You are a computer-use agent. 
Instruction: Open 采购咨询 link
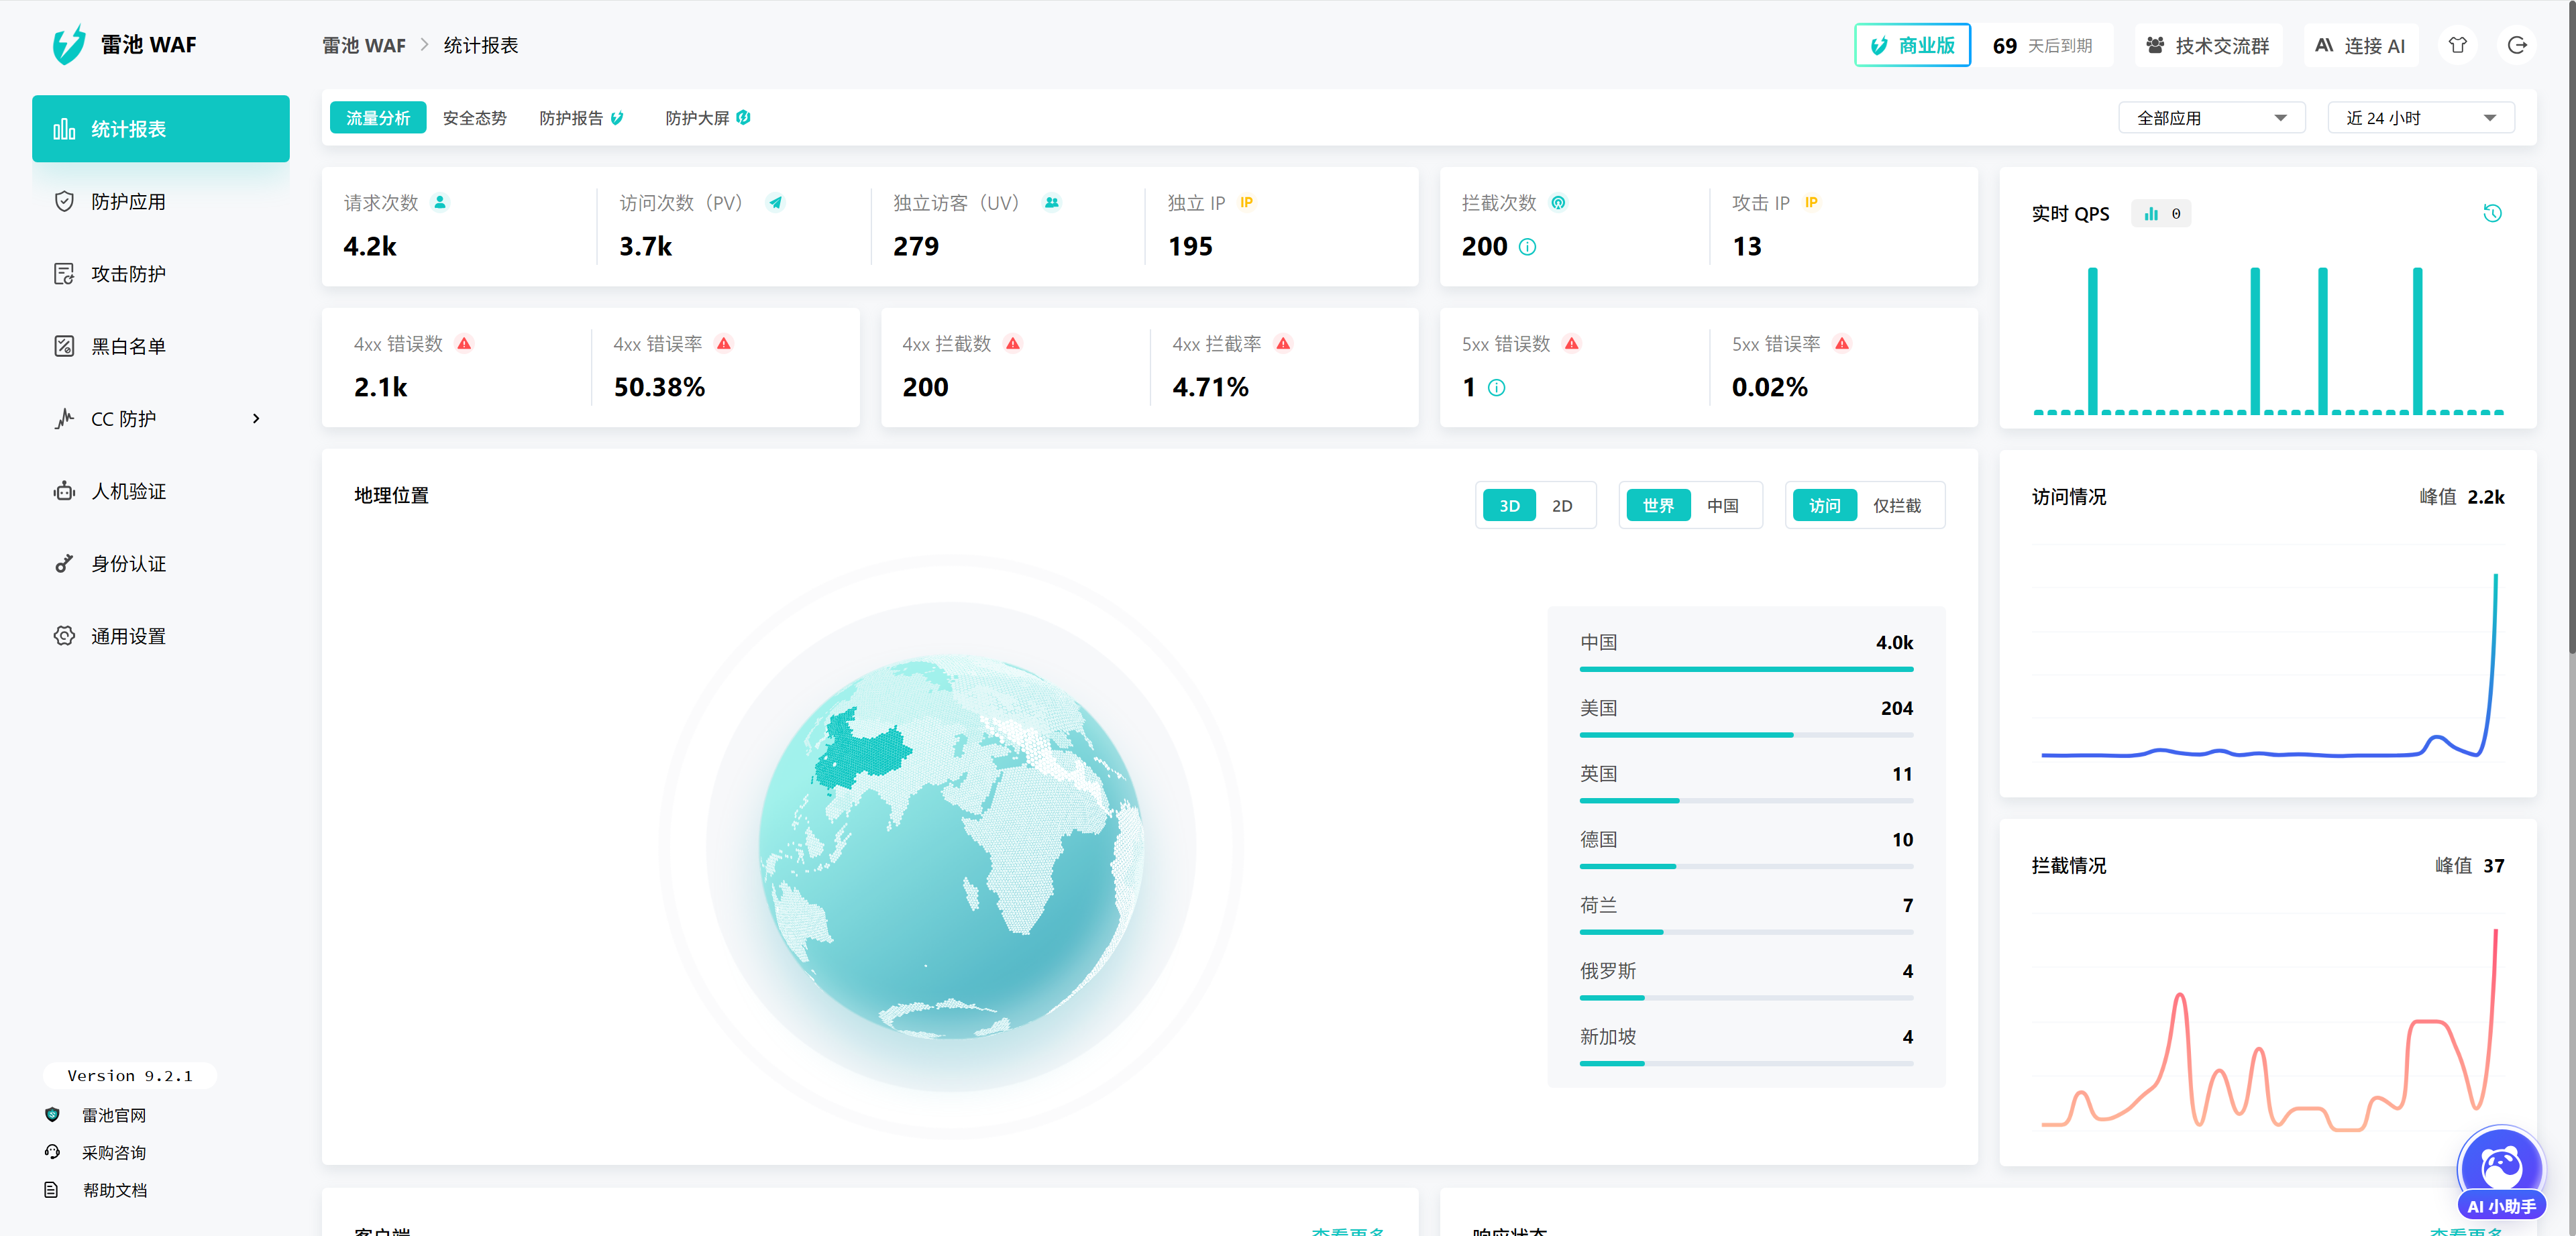point(114,1153)
